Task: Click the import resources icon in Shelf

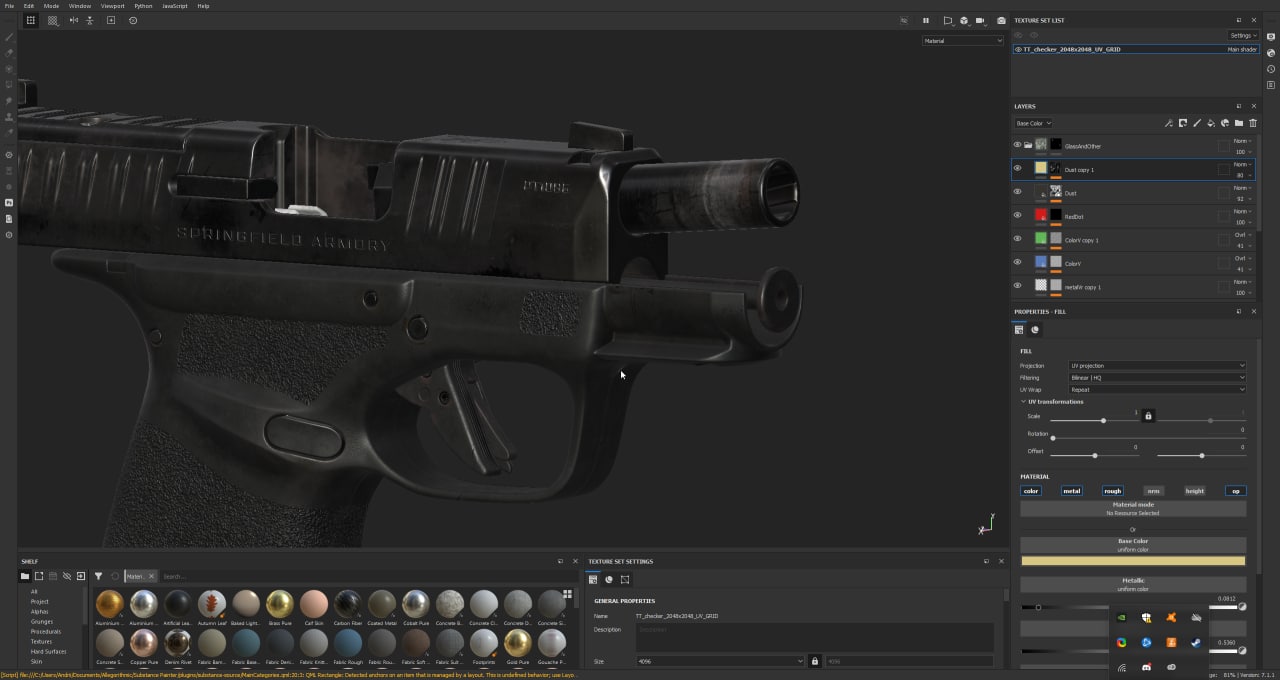Action: tap(81, 576)
